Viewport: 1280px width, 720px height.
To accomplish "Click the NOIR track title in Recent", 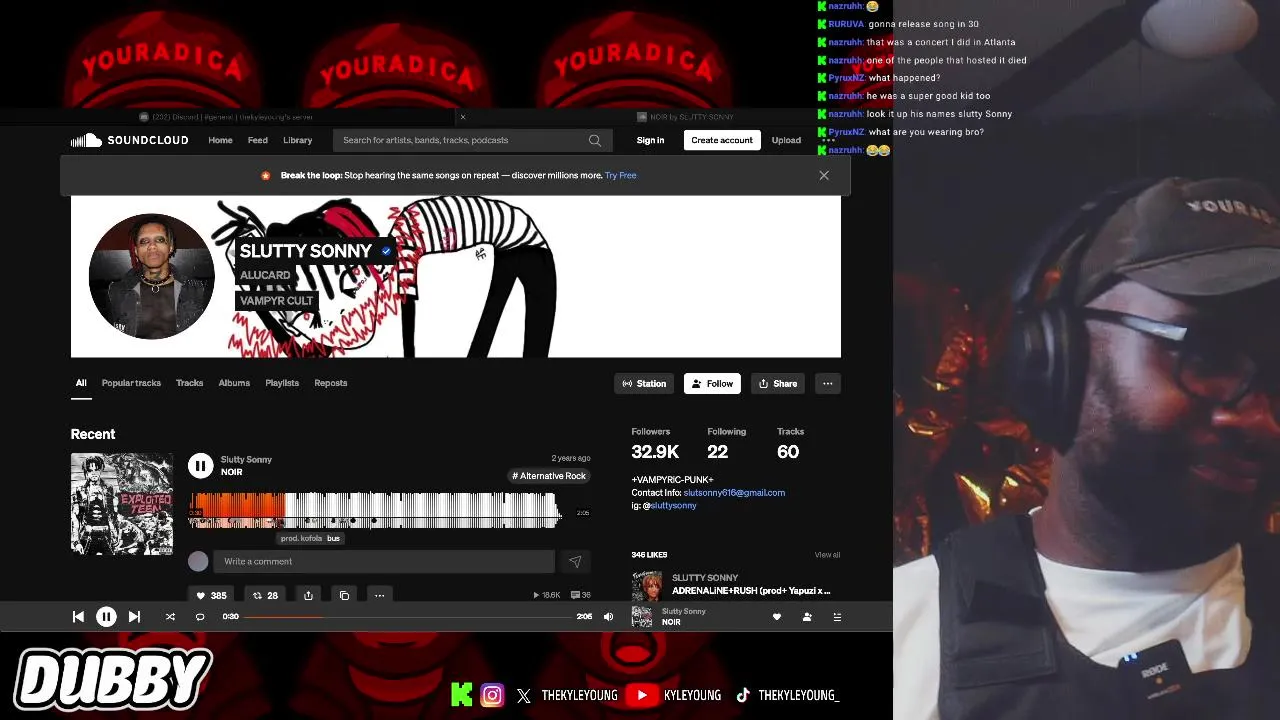I will point(231,472).
